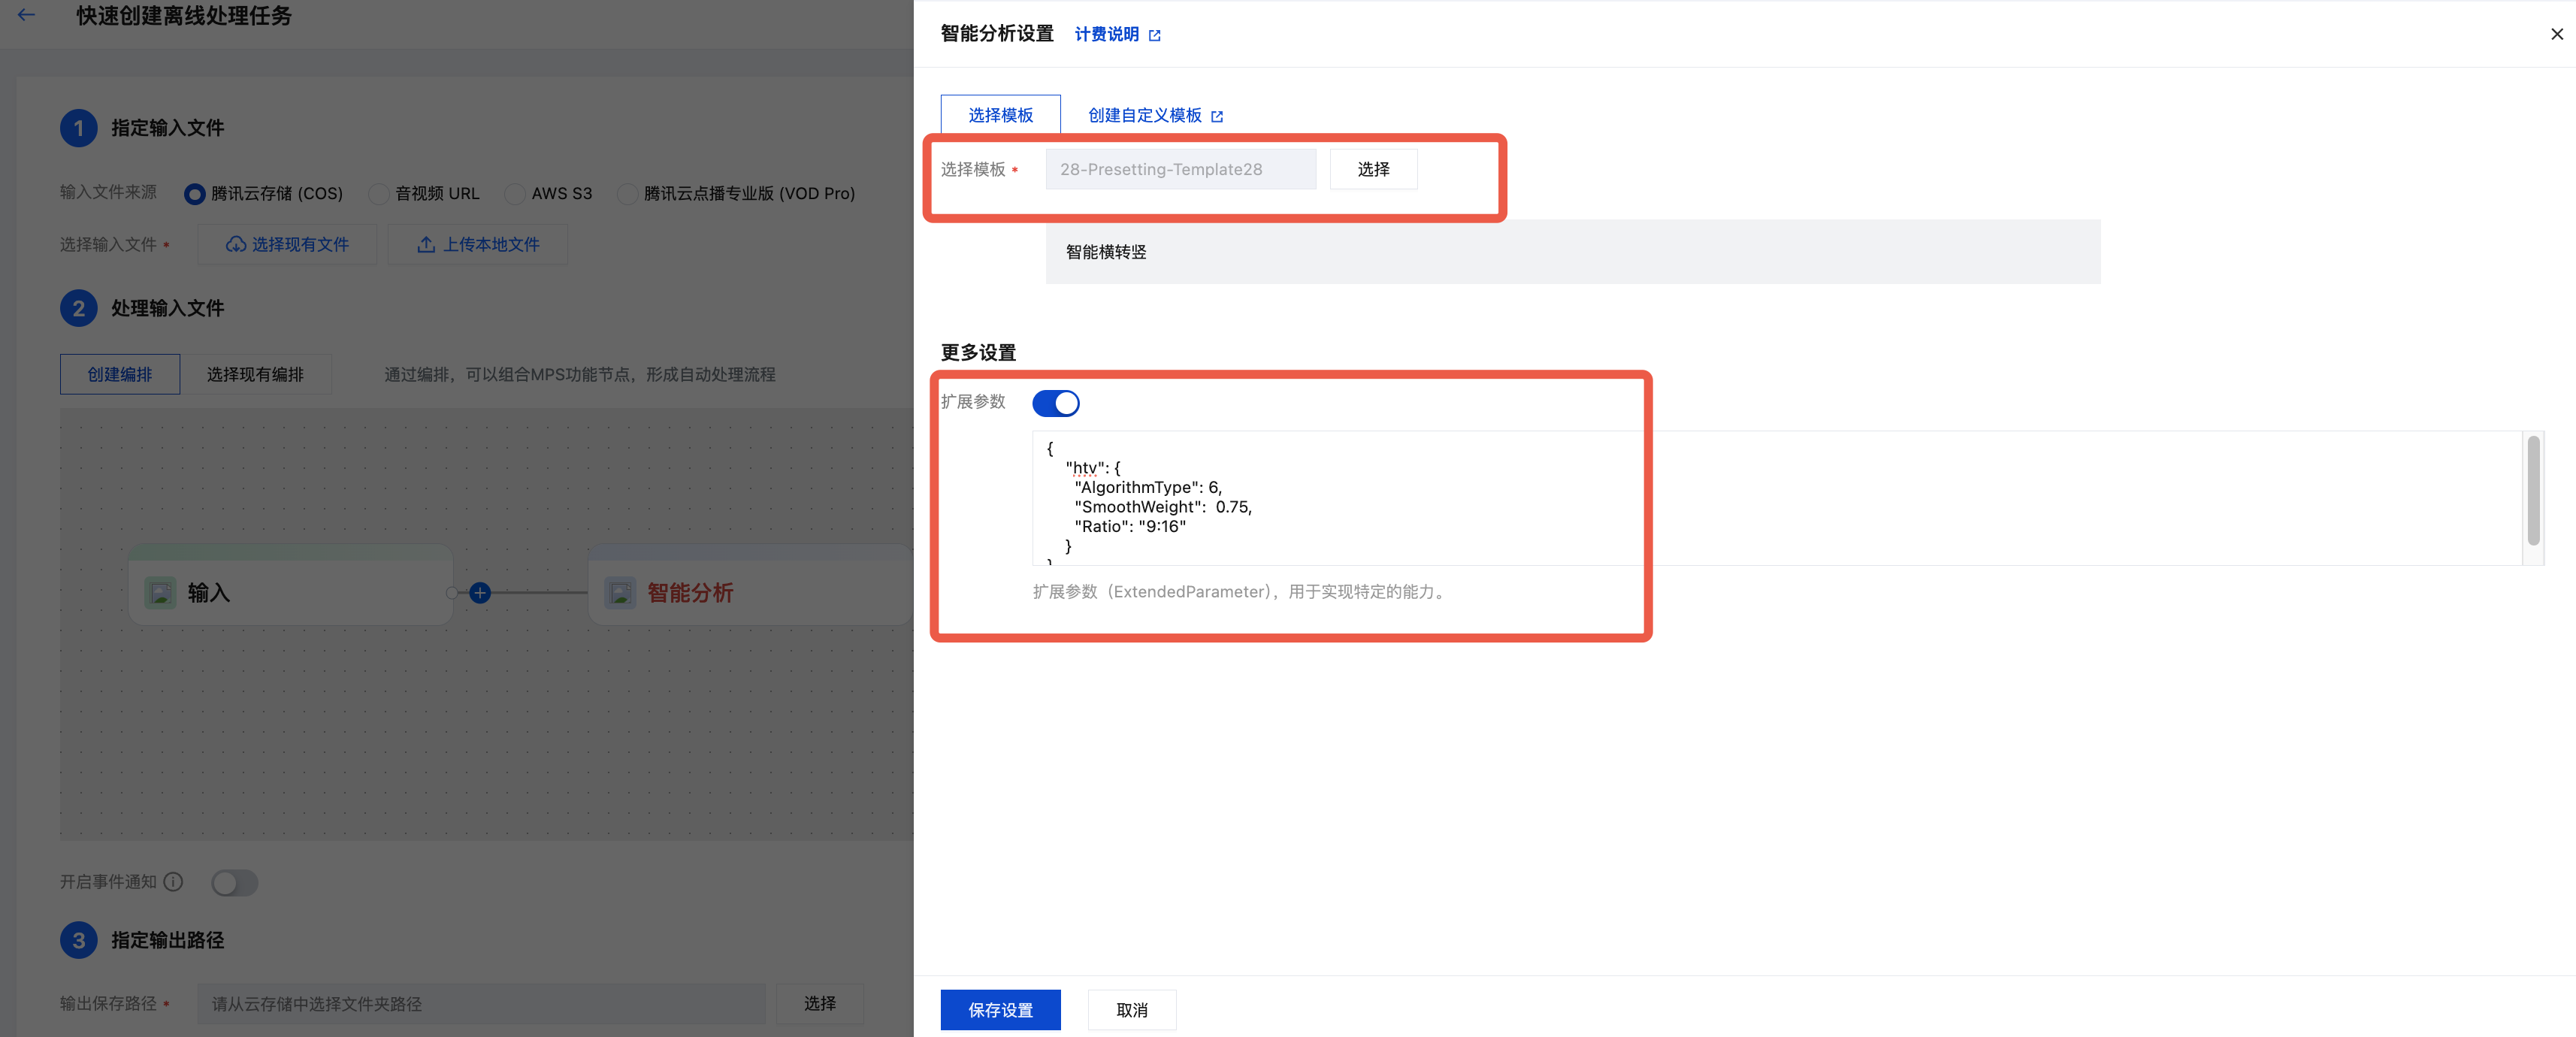This screenshot has width=2576, height=1037.
Task: Click the back arrow icon at top left
Action: (x=27, y=15)
